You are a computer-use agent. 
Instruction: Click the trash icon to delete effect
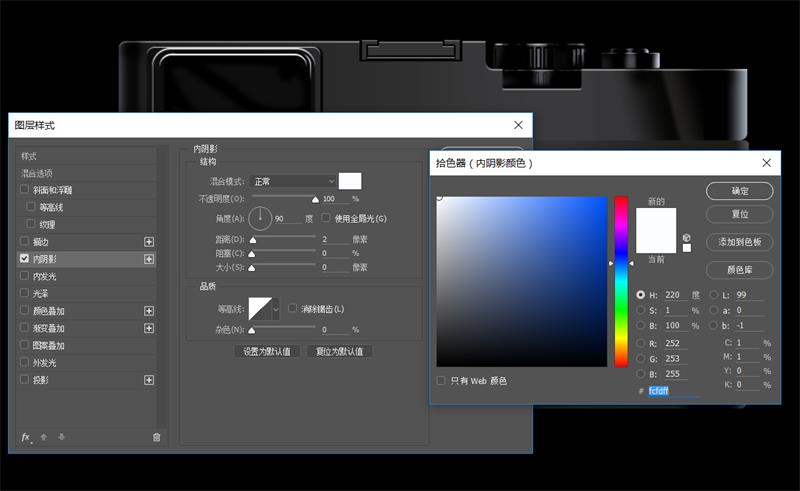[x=156, y=437]
